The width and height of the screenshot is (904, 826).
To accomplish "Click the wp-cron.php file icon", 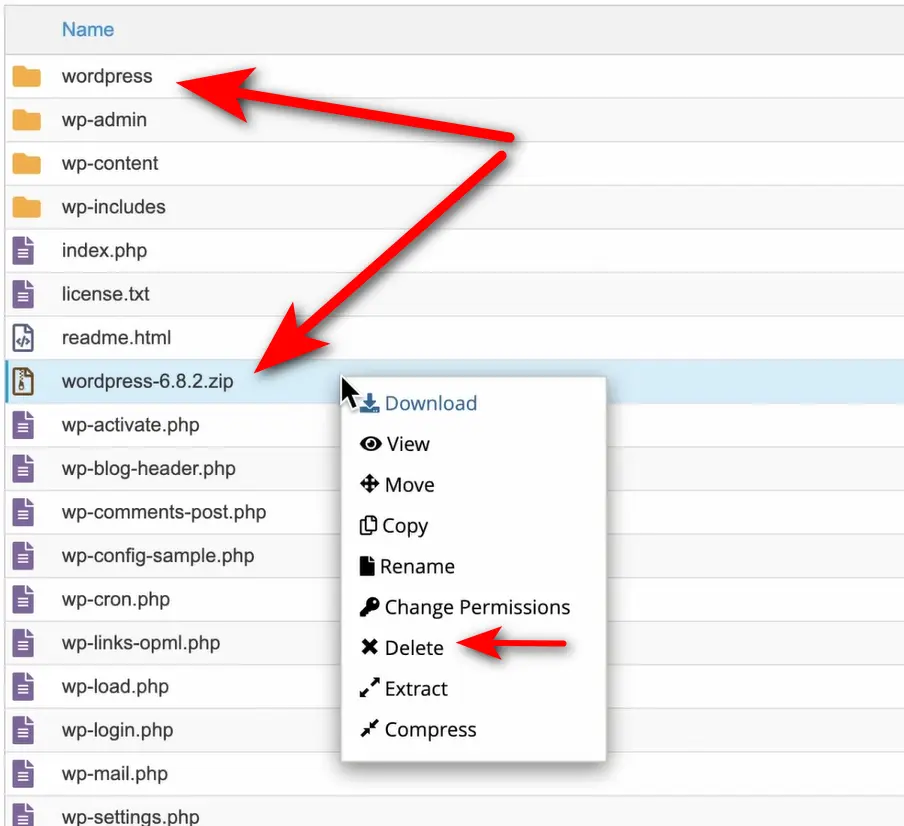I will [23, 600].
